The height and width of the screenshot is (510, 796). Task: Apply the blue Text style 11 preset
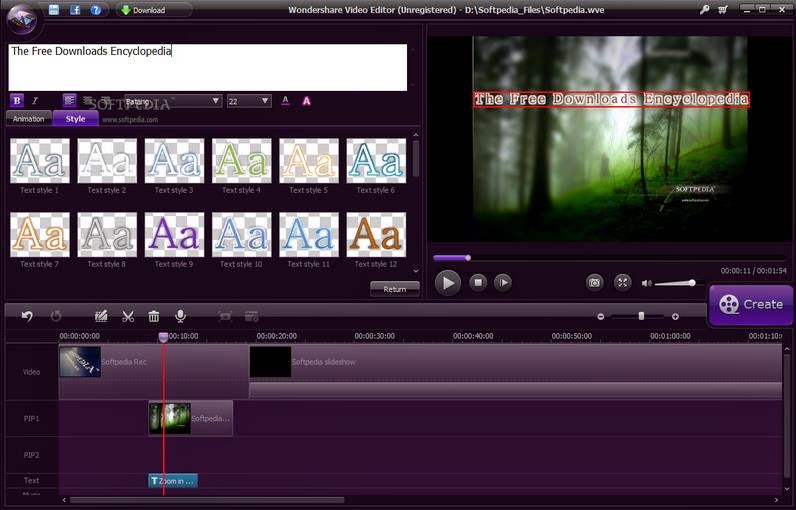point(309,235)
